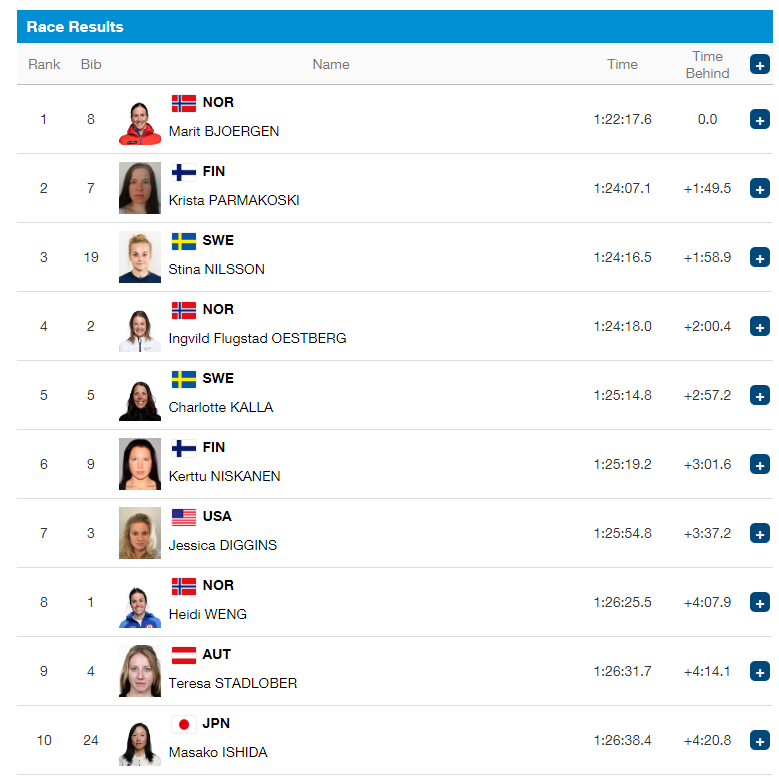The width and height of the screenshot is (779, 778).
Task: Click plus icon for Heidi WENG
Action: [759, 603]
